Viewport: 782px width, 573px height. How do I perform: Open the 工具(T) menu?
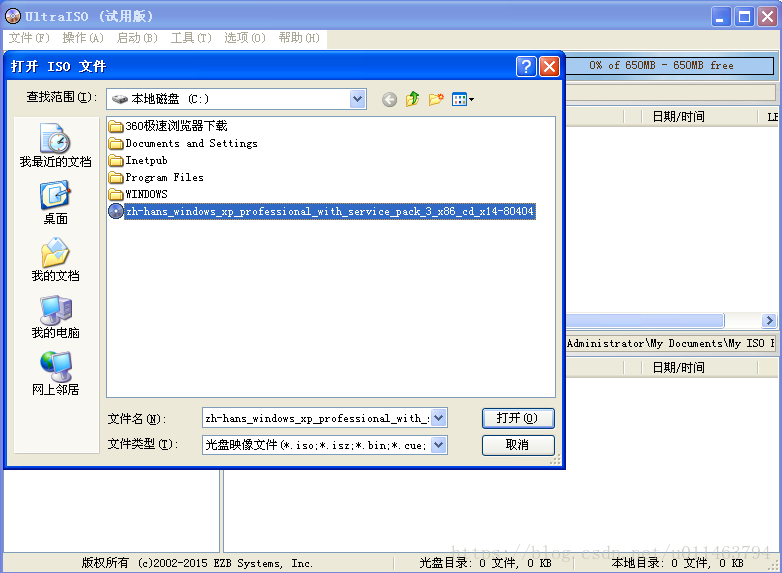coord(191,38)
